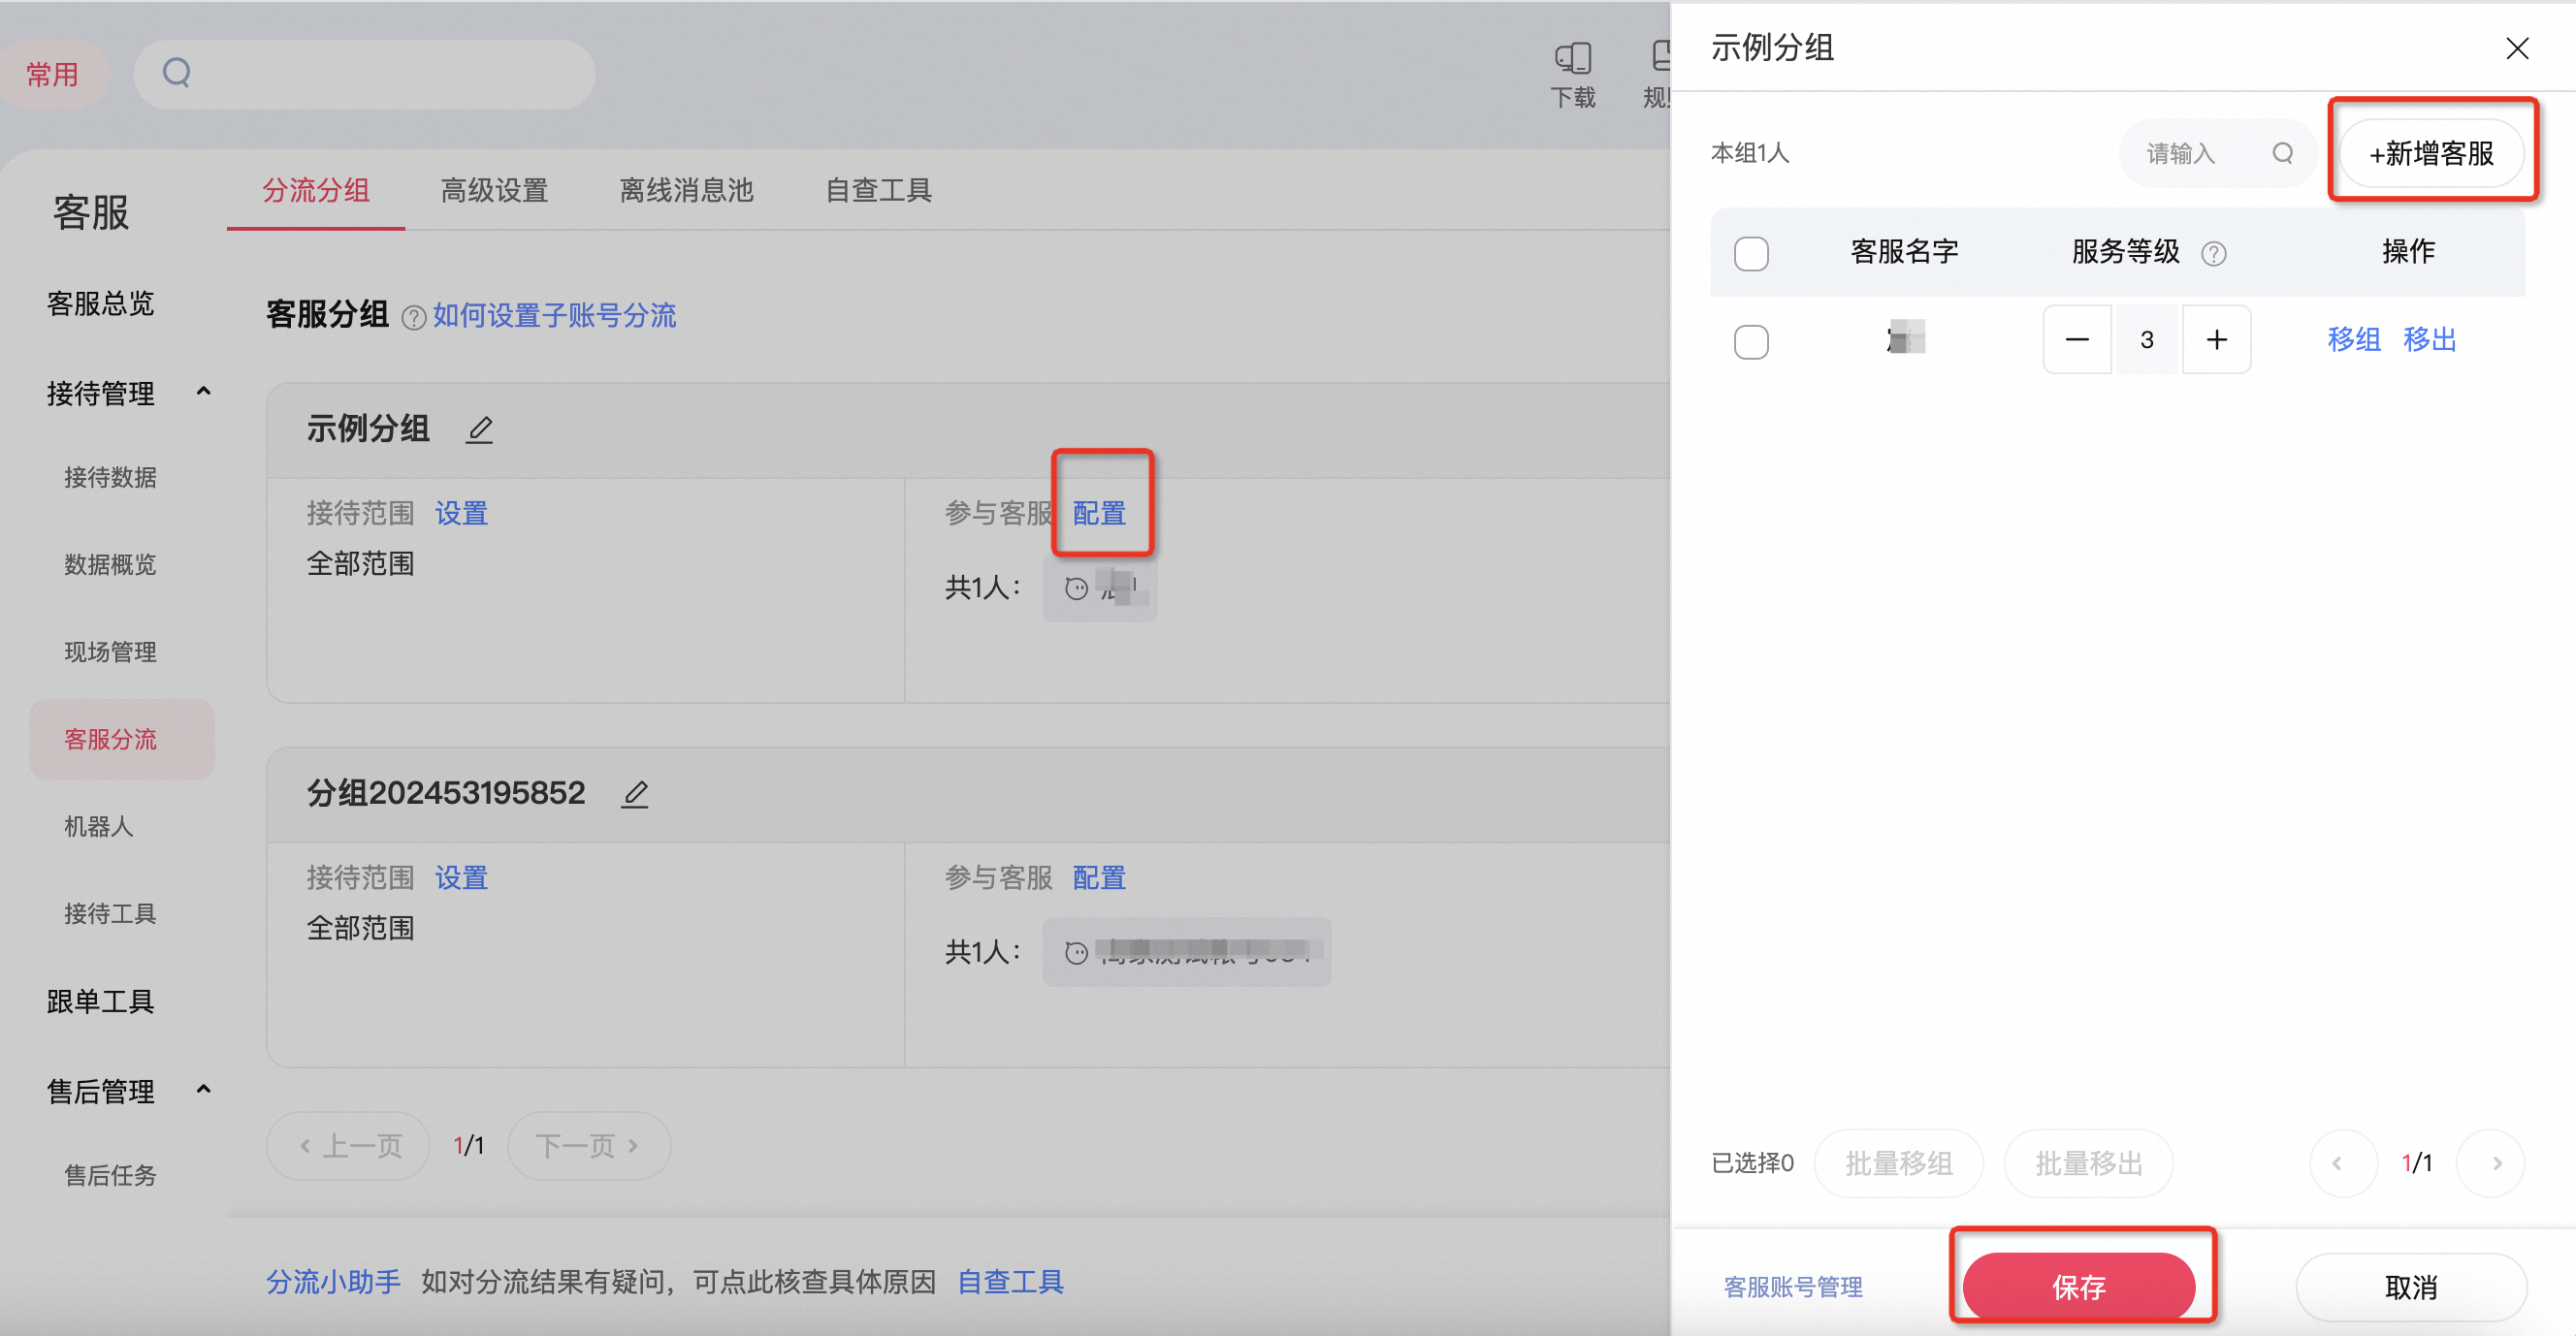The height and width of the screenshot is (1336, 2576).
Task: Close the 示例分组 side panel
Action: click(x=2517, y=48)
